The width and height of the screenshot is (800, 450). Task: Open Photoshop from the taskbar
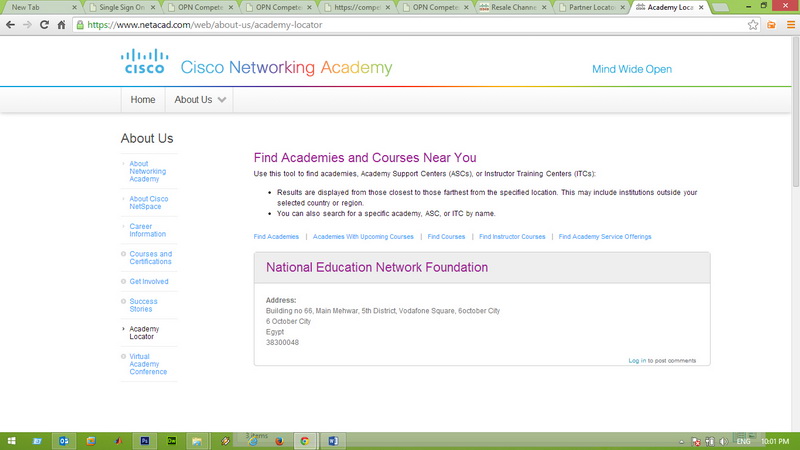(x=145, y=441)
